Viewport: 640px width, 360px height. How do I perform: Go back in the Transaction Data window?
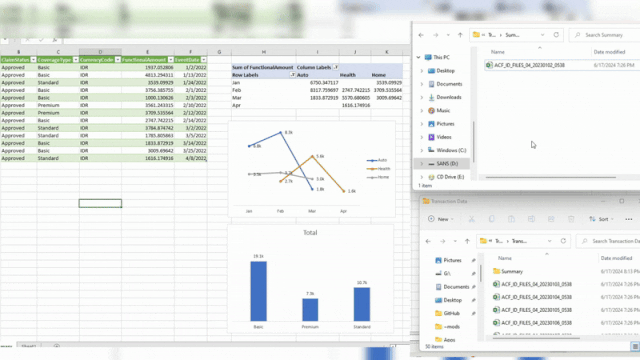[x=428, y=241]
